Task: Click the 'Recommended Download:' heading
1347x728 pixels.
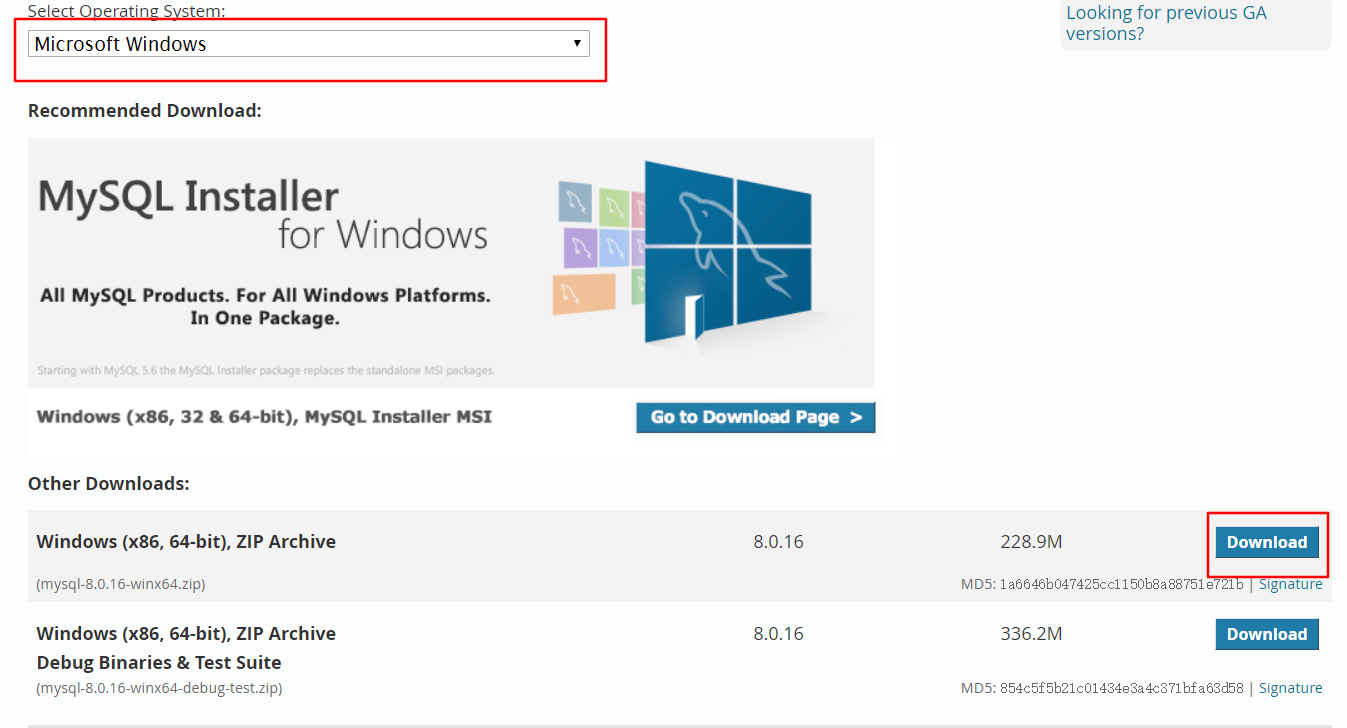Action: pyautogui.click(x=145, y=111)
